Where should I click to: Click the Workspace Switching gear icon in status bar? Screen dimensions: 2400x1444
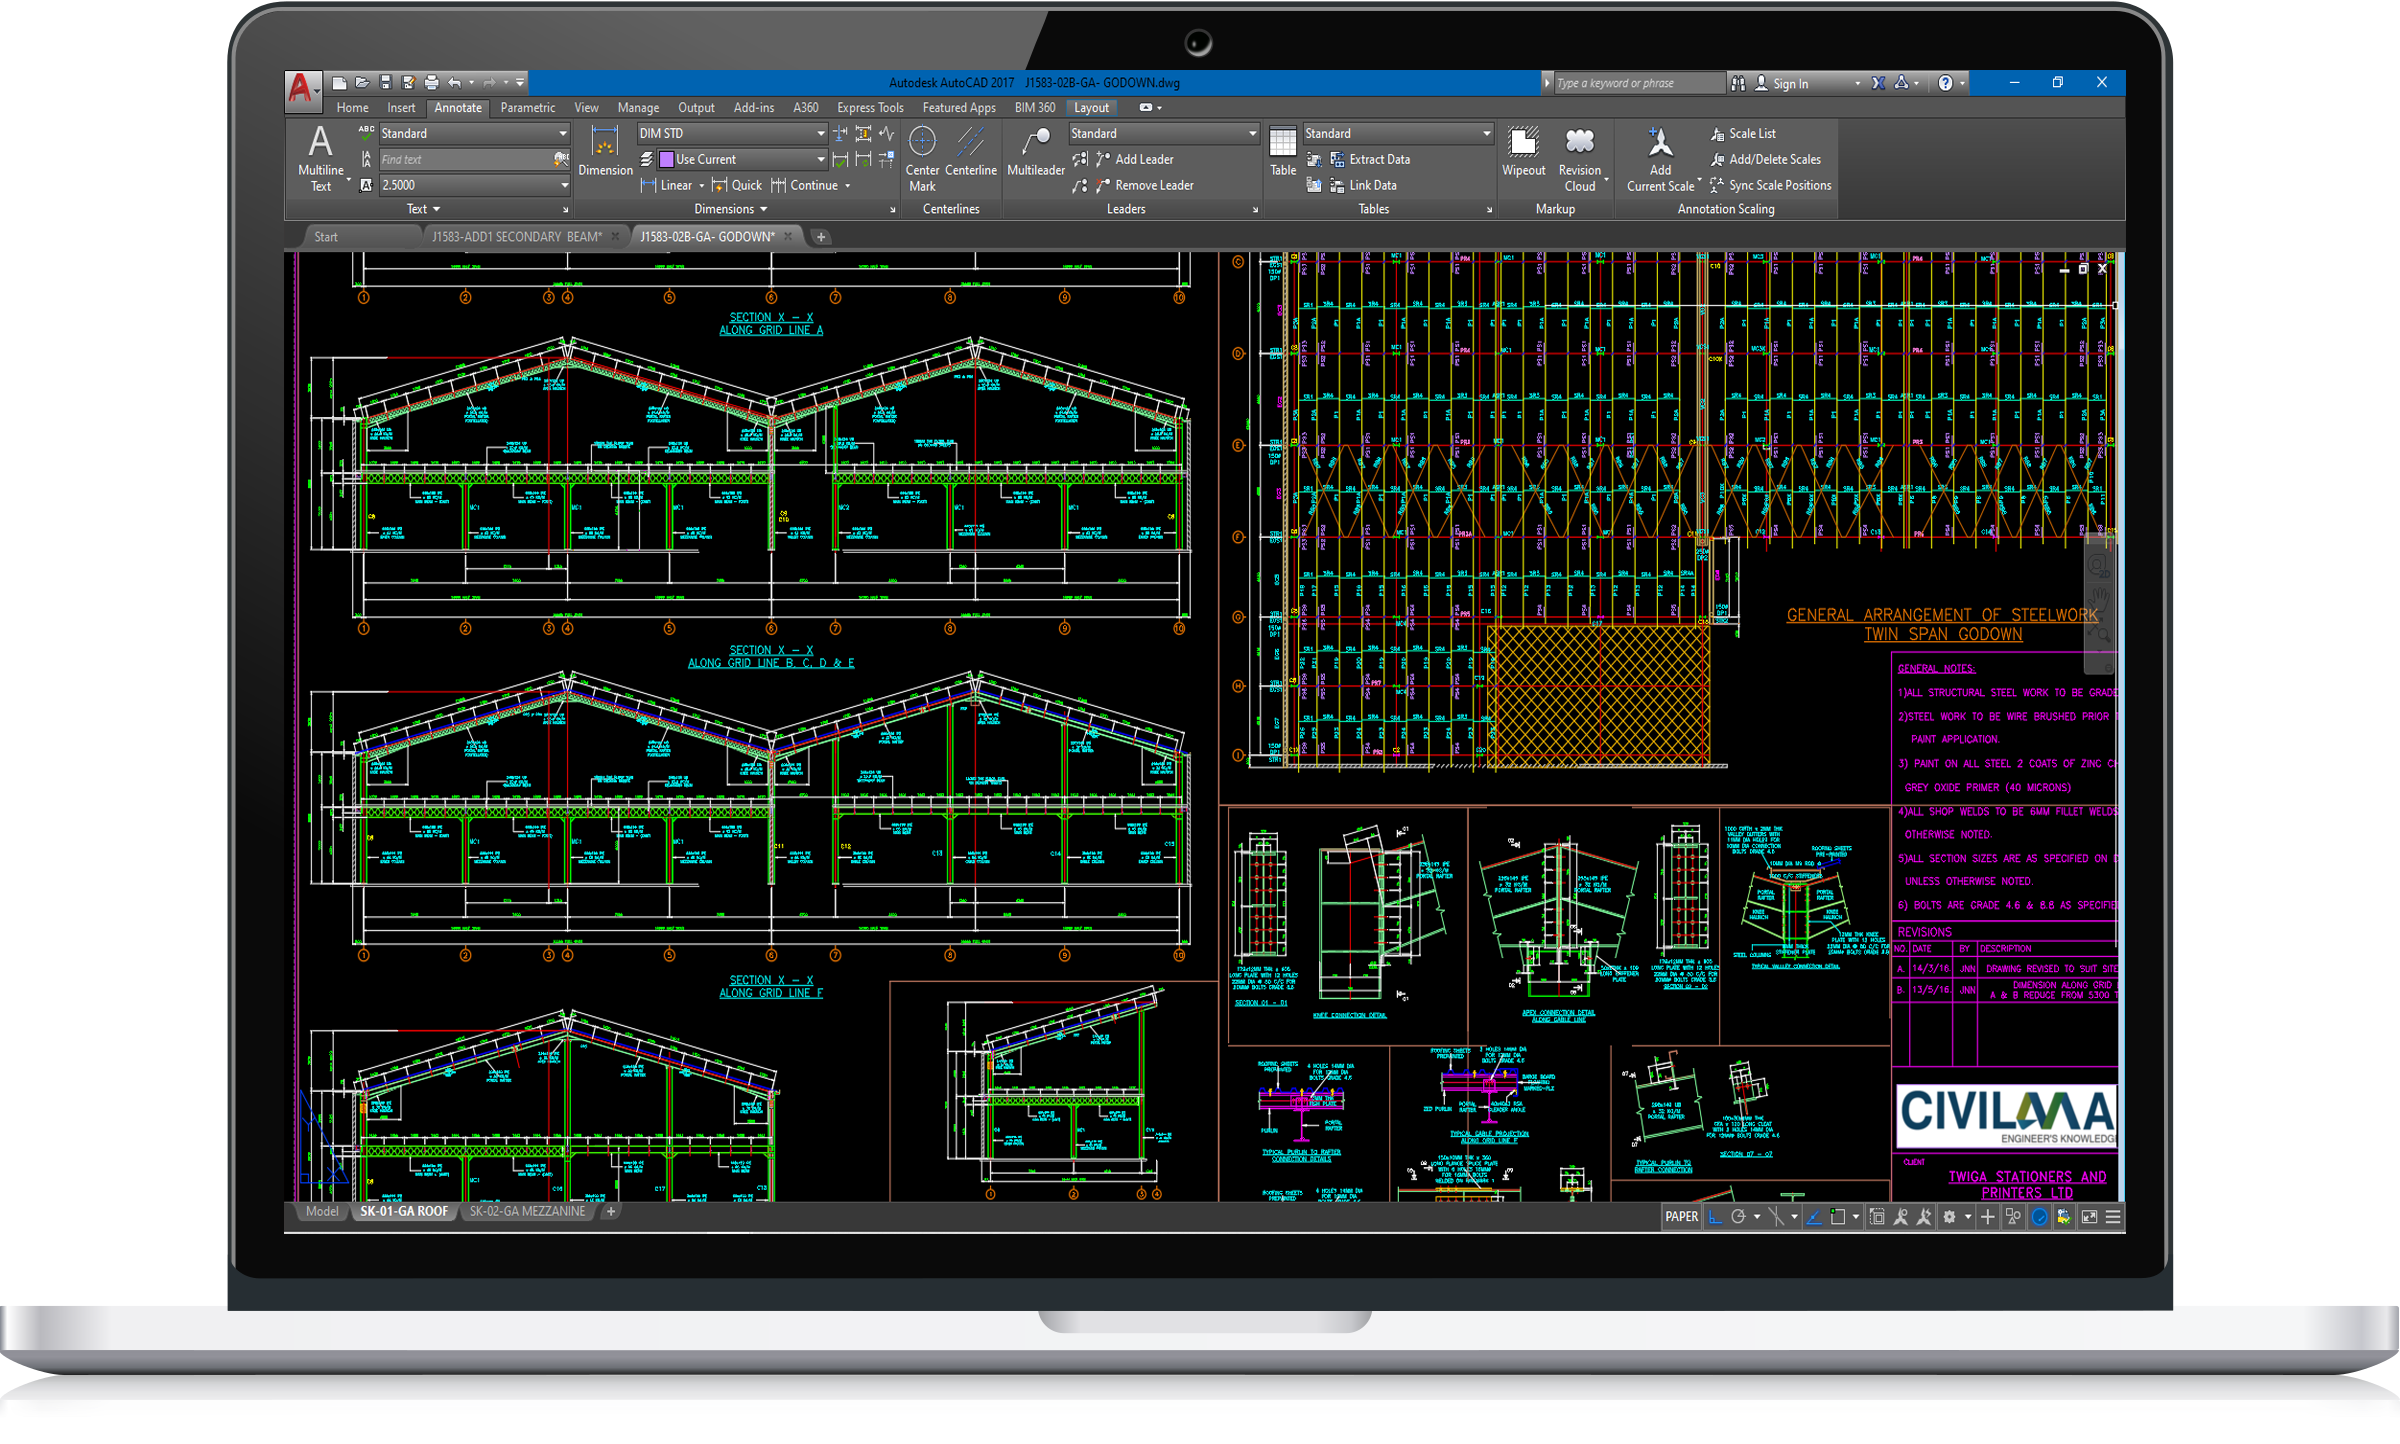[1949, 1217]
